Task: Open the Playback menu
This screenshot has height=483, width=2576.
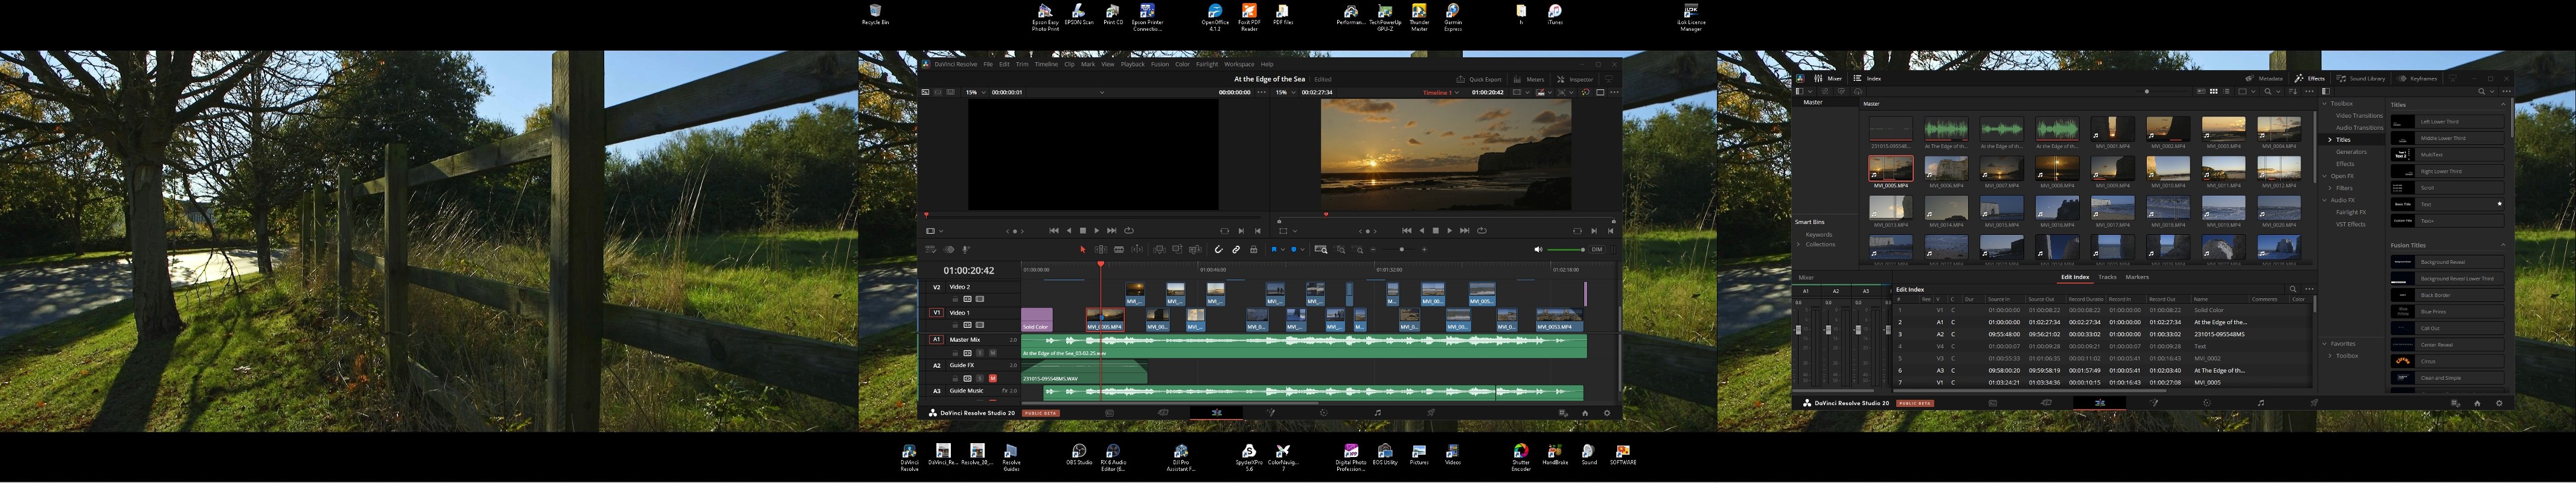Action: [1133, 64]
